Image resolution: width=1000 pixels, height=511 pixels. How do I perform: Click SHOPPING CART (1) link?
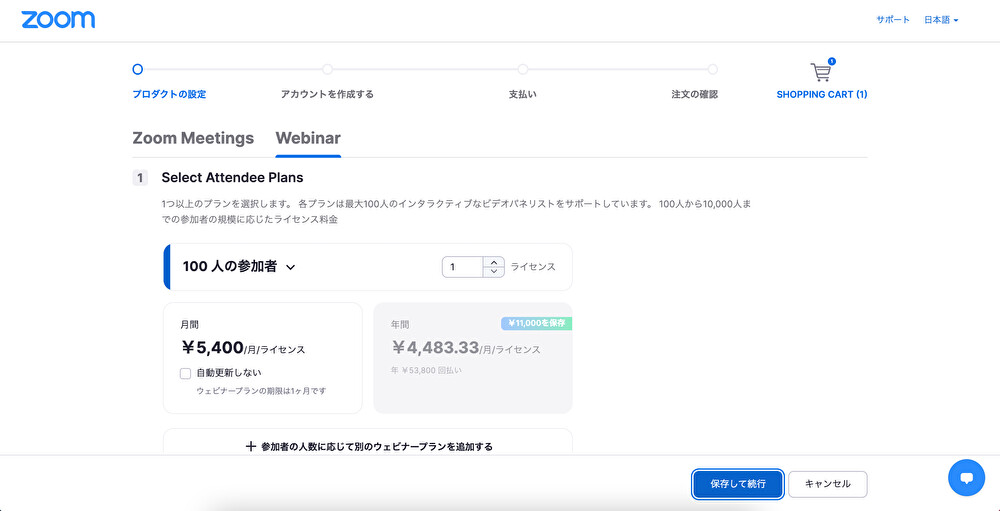tap(821, 94)
